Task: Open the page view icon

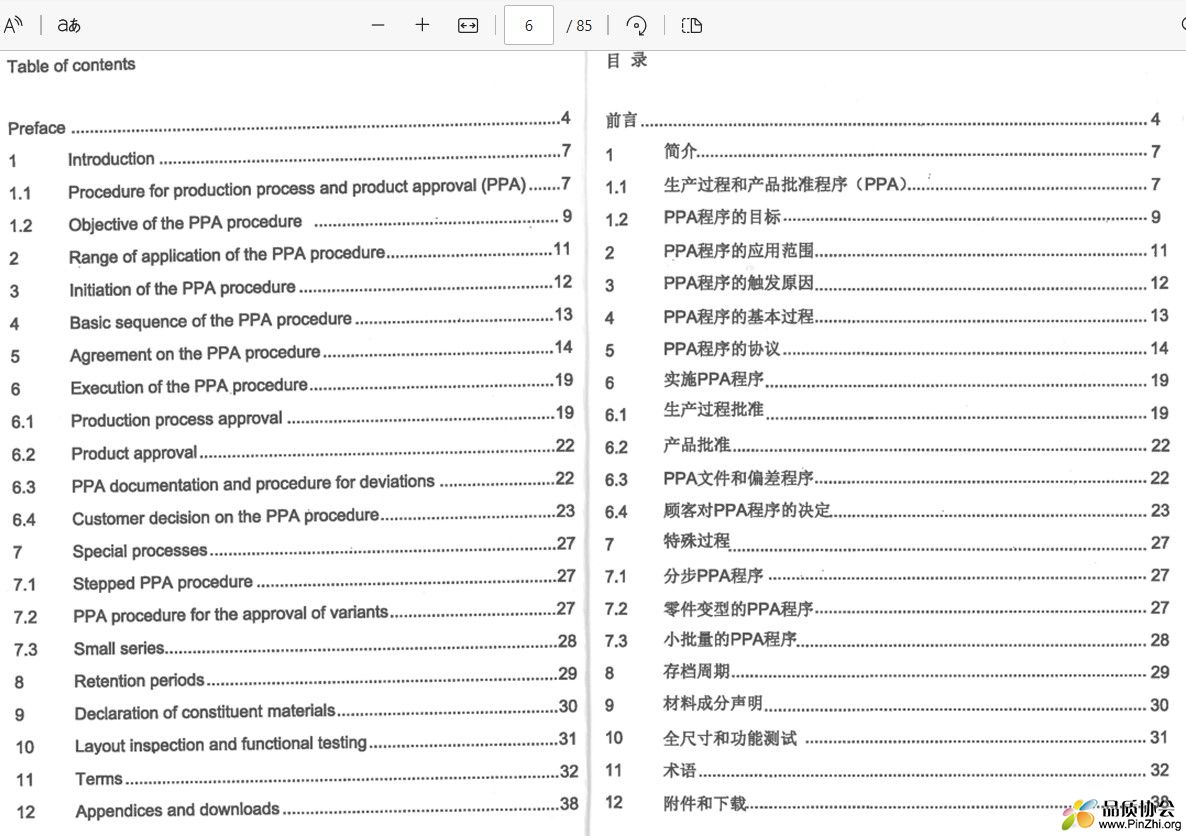Action: point(692,26)
